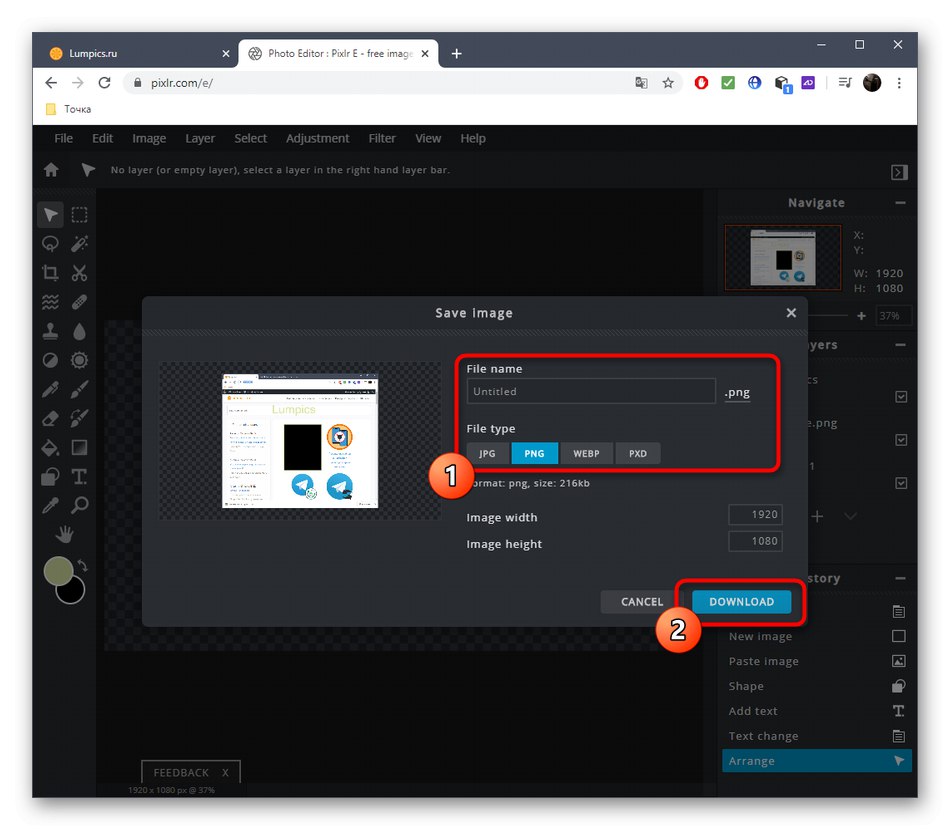
Task: Select the Cutout scissors tool
Action: pos(79,273)
